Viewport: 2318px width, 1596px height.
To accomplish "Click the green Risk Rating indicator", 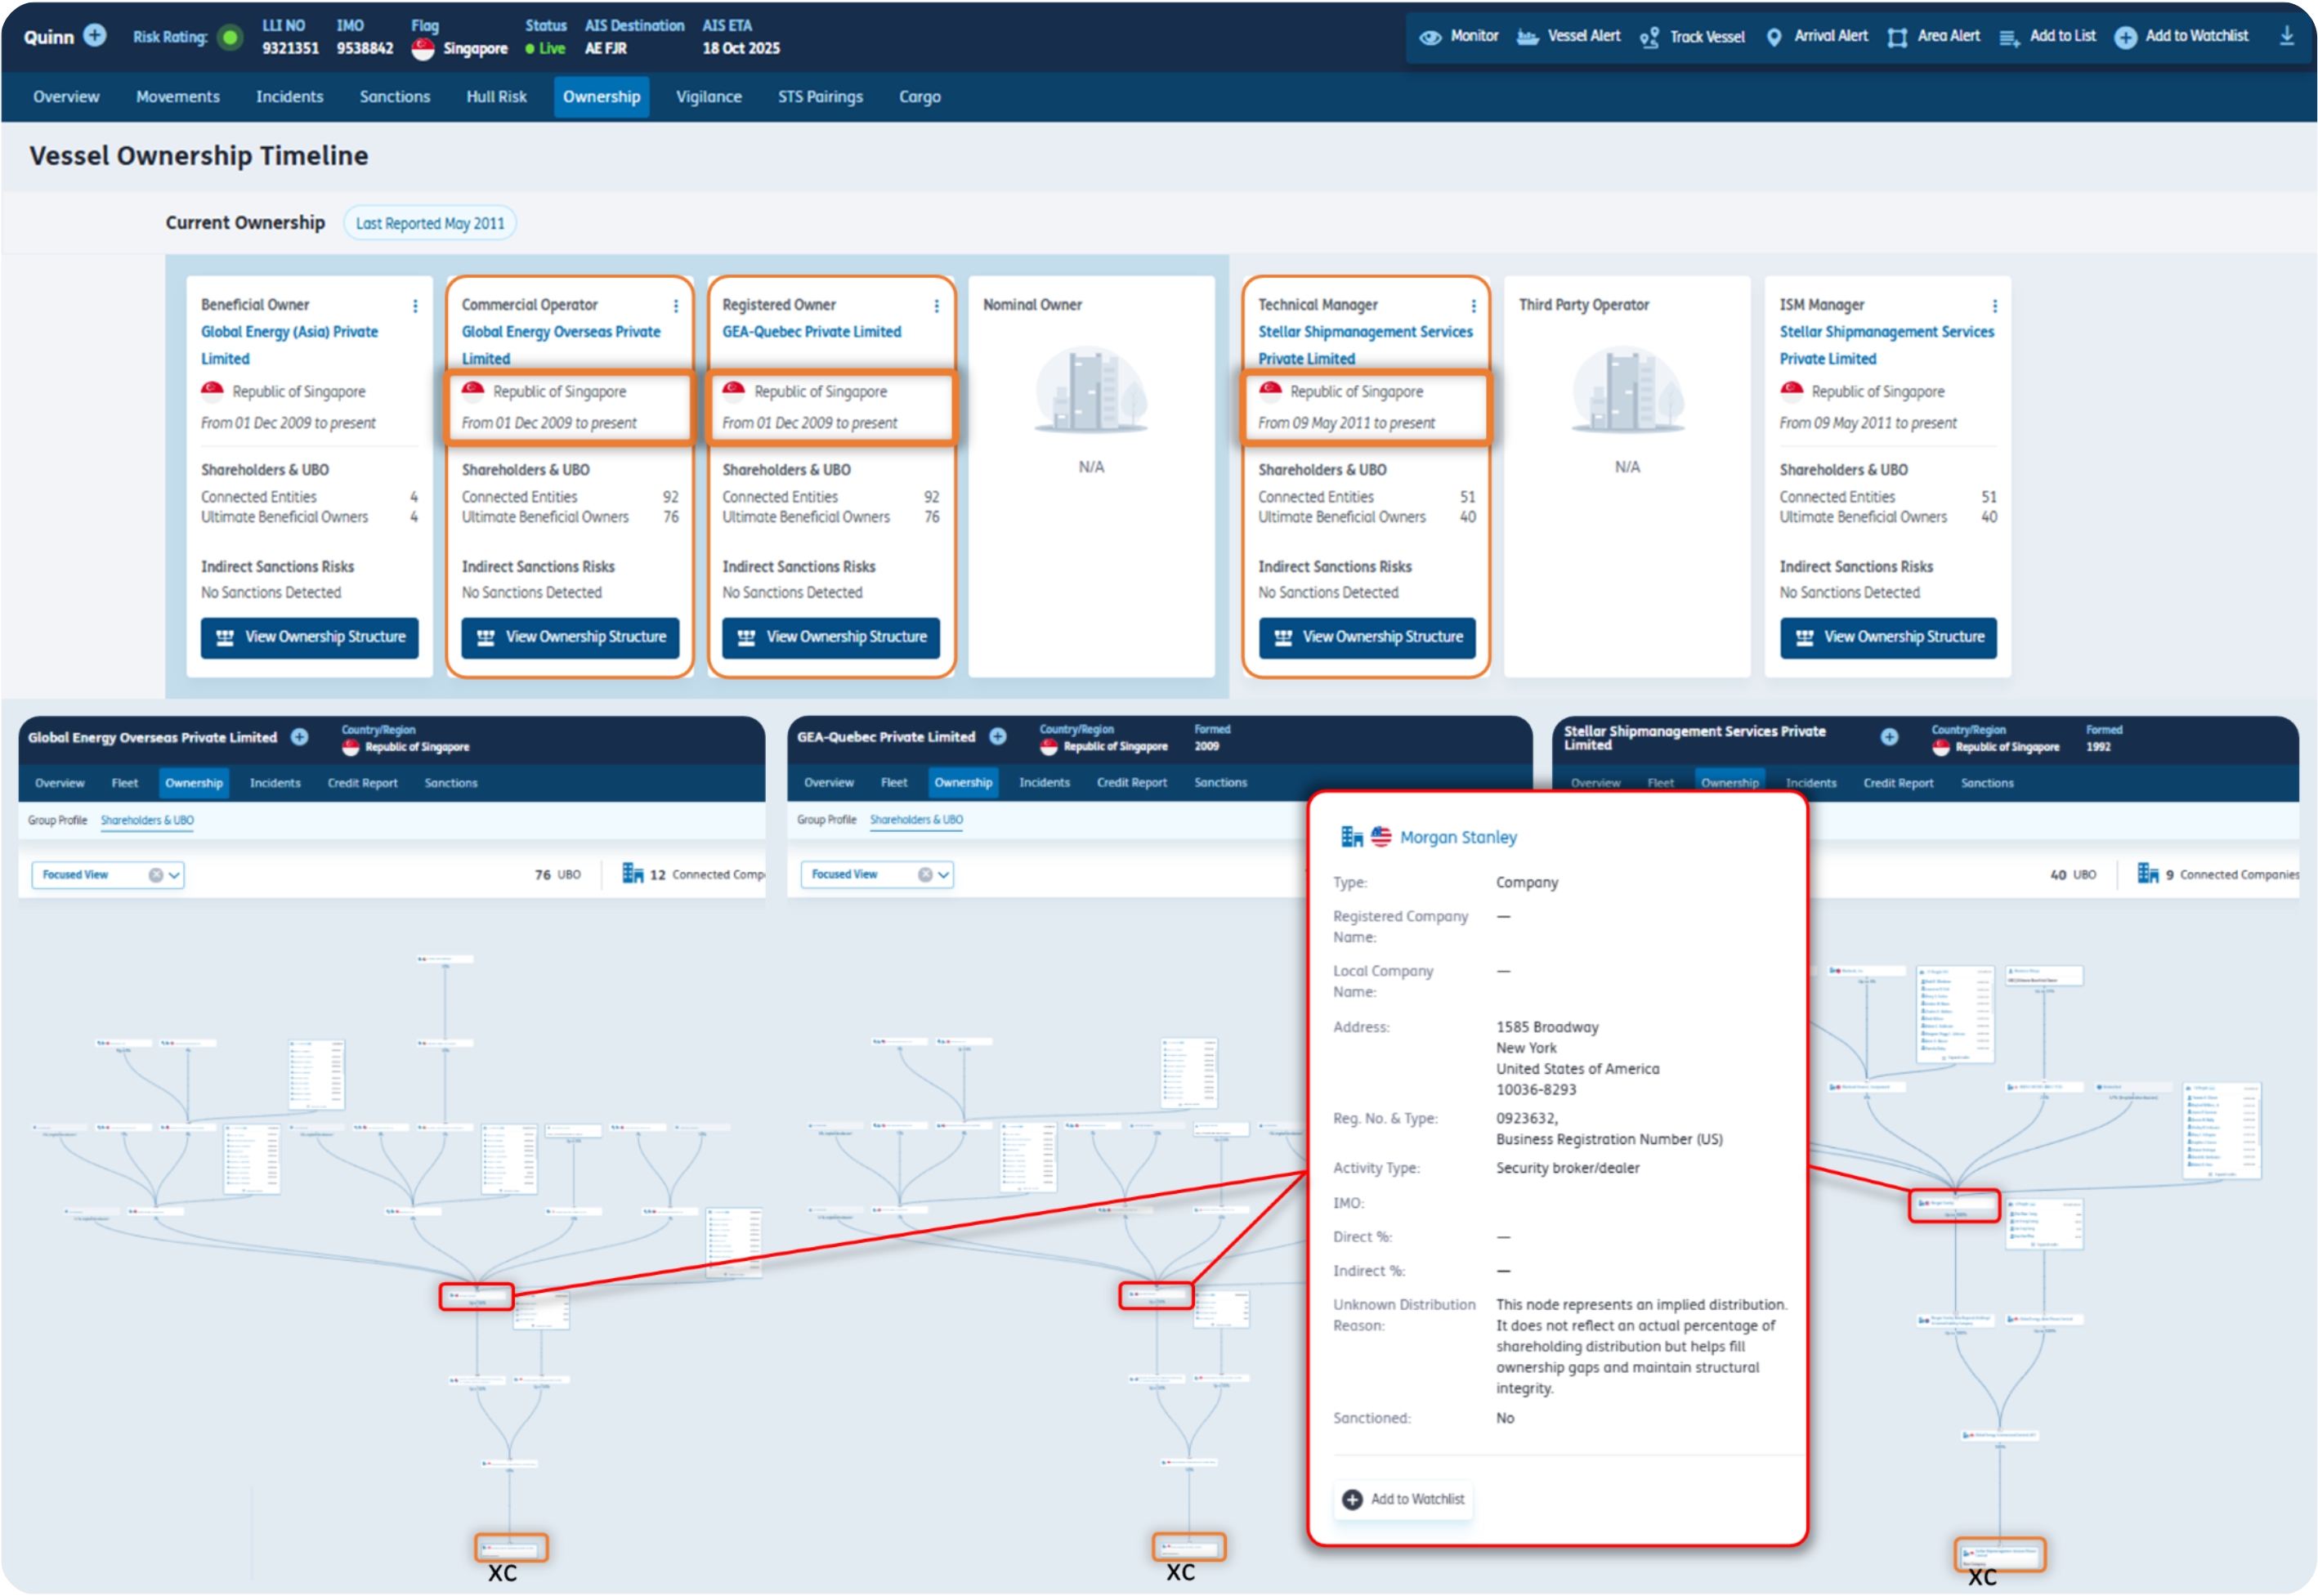I will point(230,38).
